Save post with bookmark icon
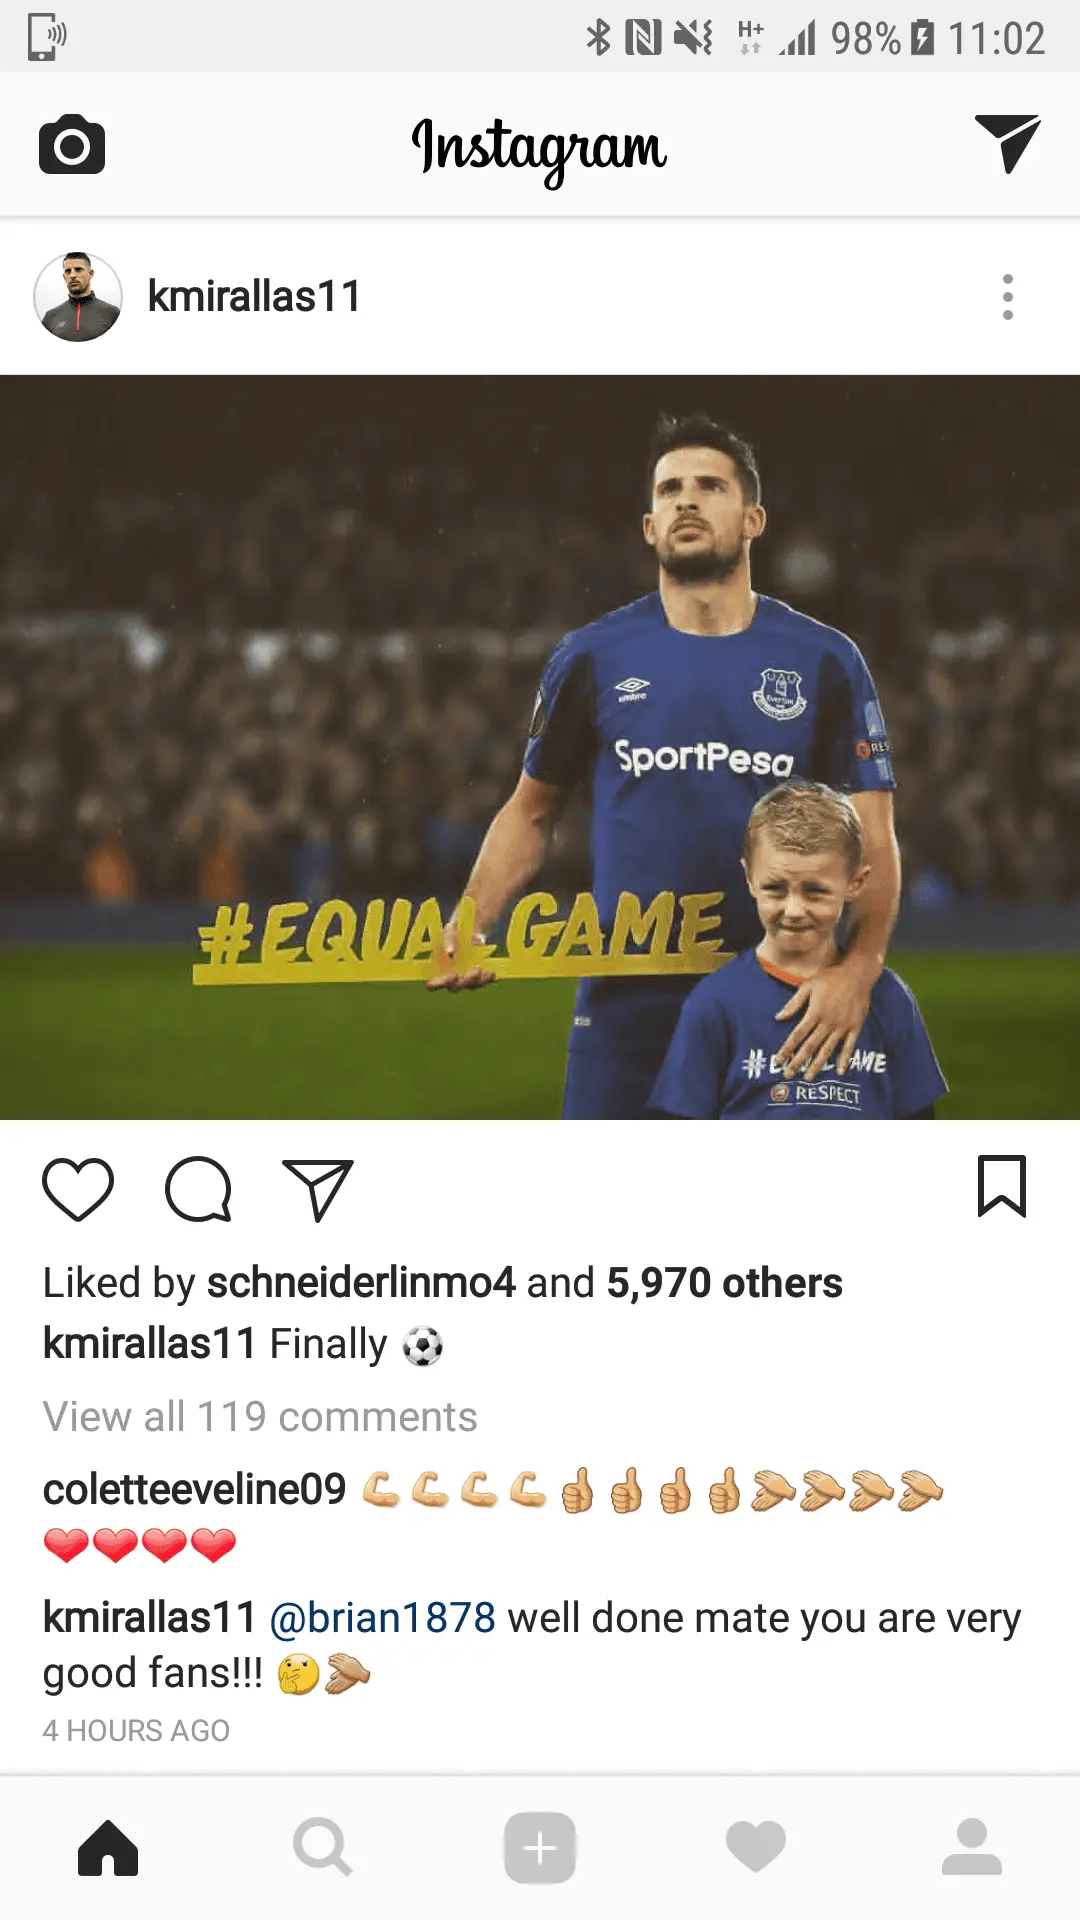1080x1920 pixels. [x=1002, y=1187]
